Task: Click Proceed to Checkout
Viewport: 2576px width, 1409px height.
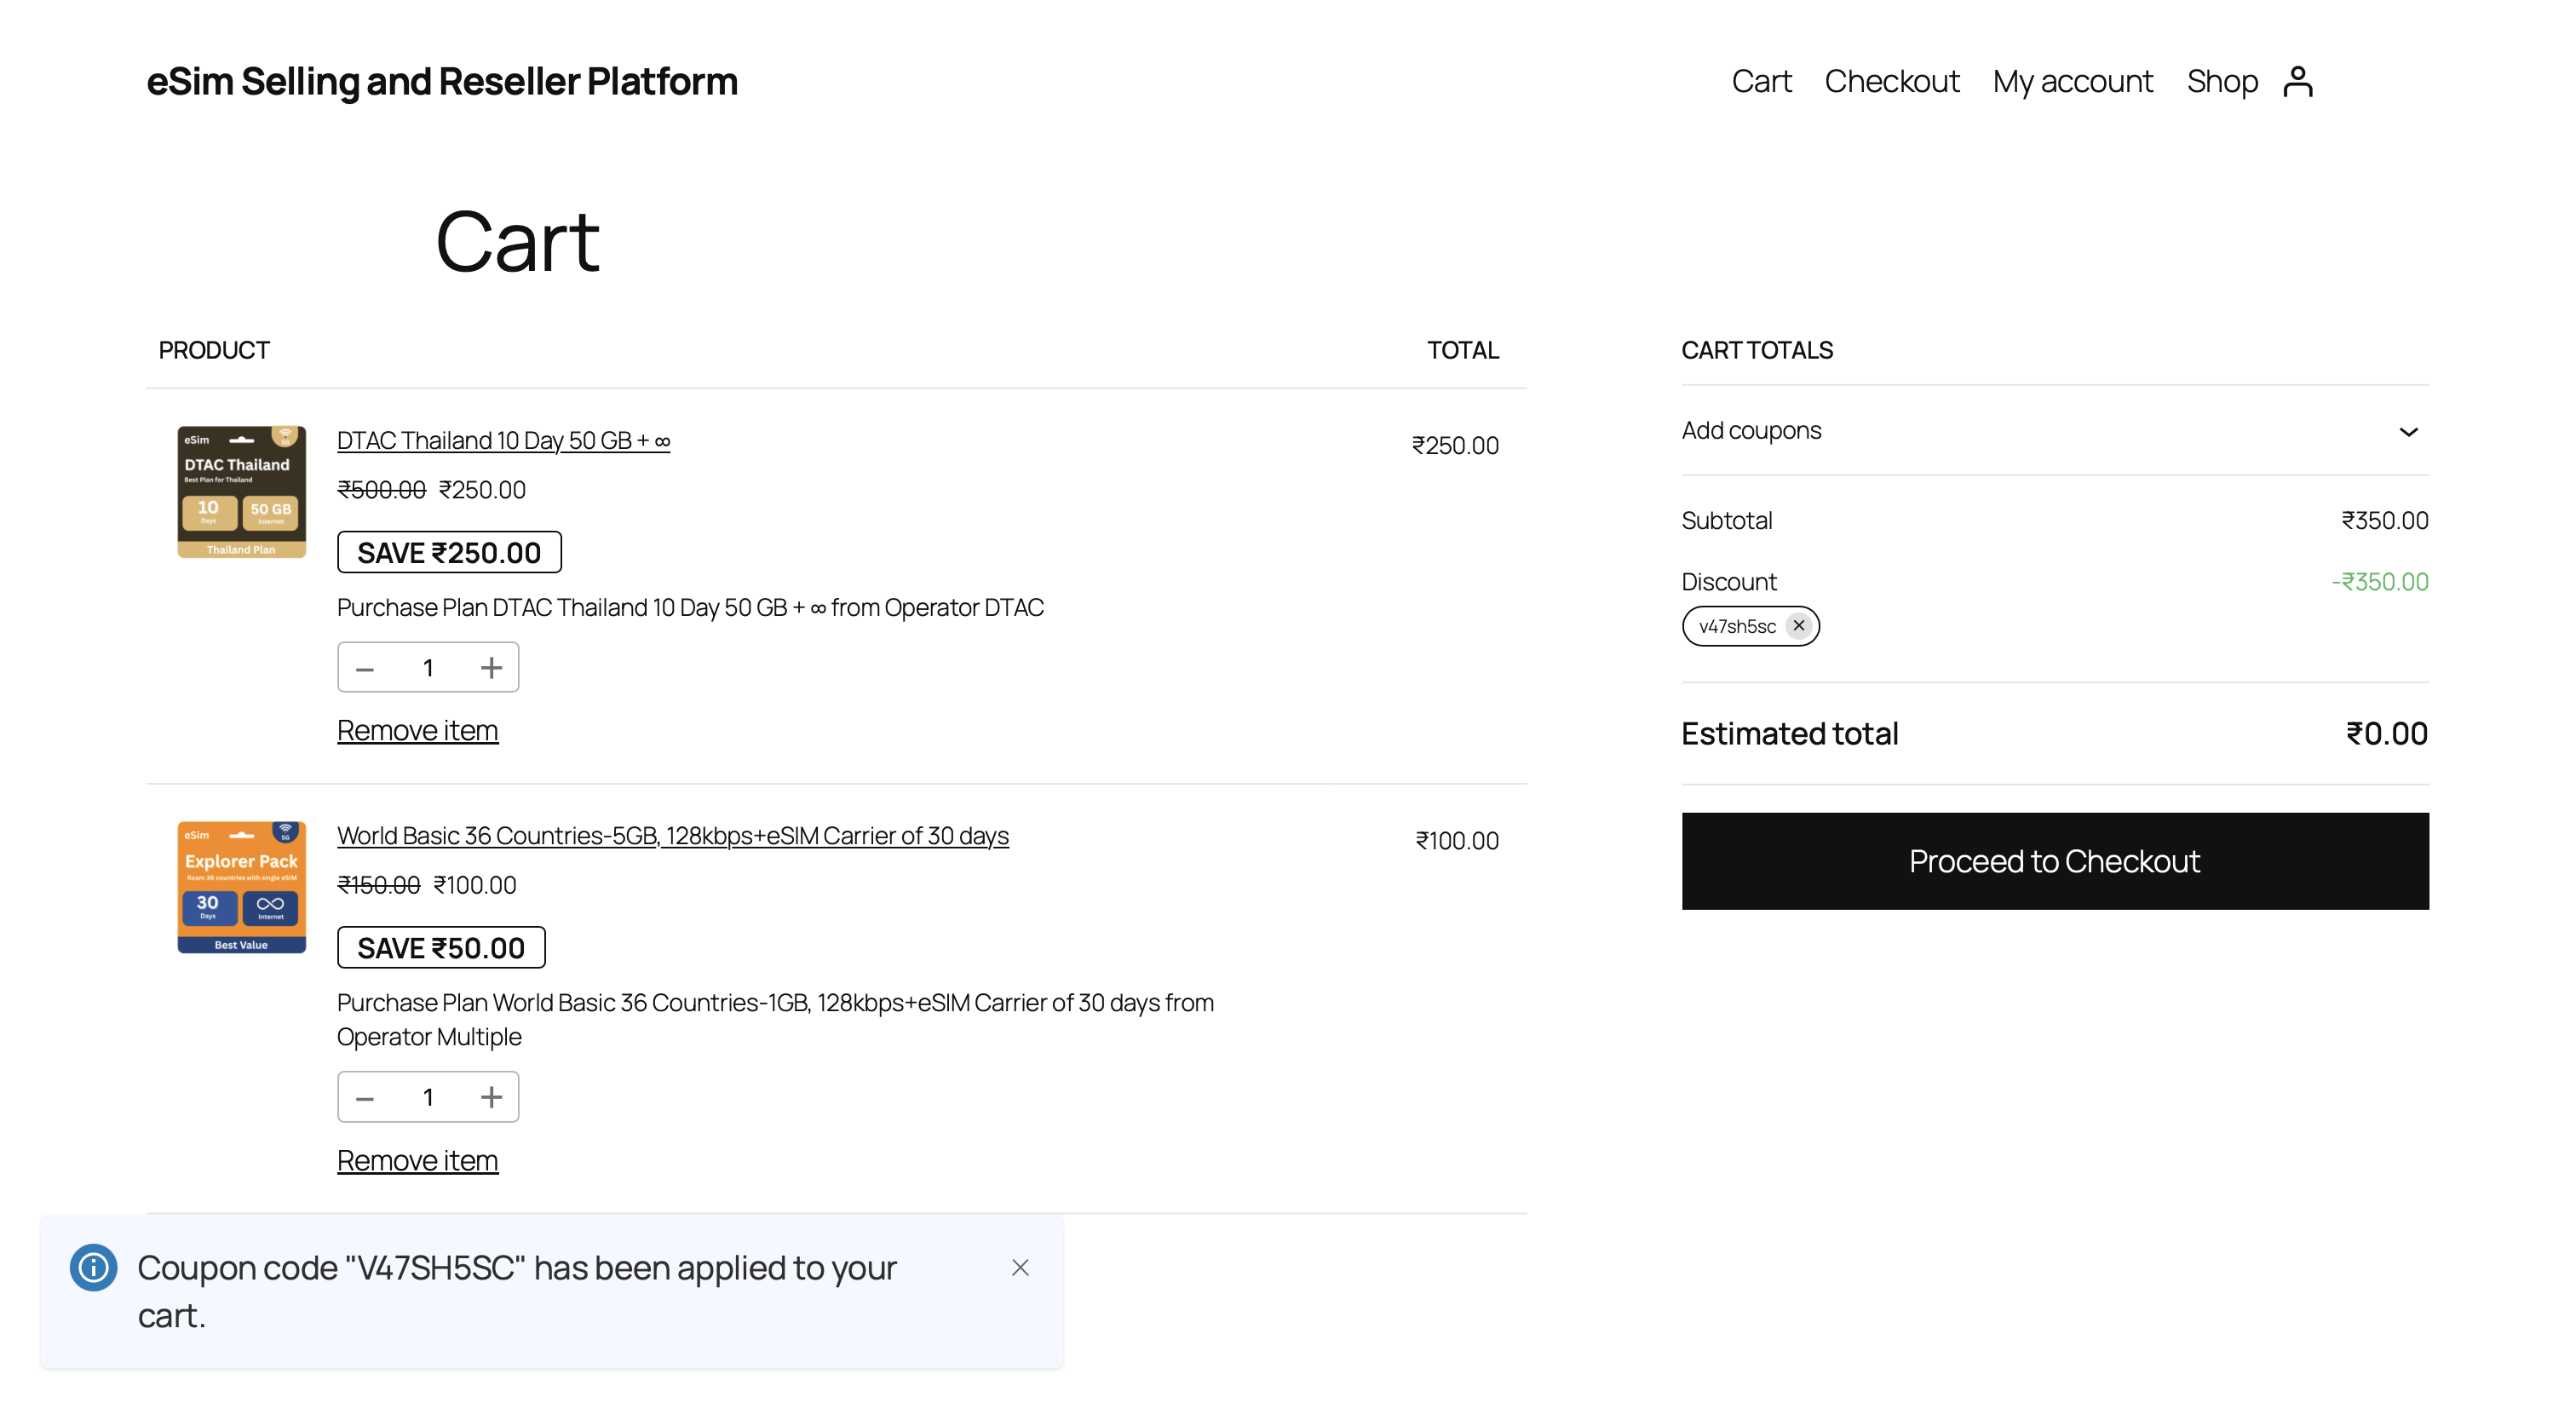Action: (2054, 861)
